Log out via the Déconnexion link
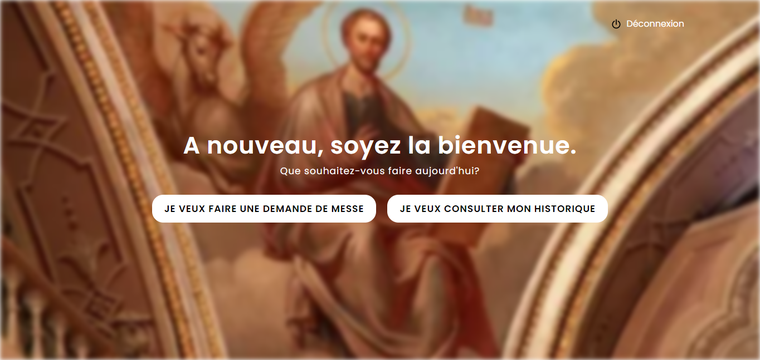760x360 pixels. point(655,24)
